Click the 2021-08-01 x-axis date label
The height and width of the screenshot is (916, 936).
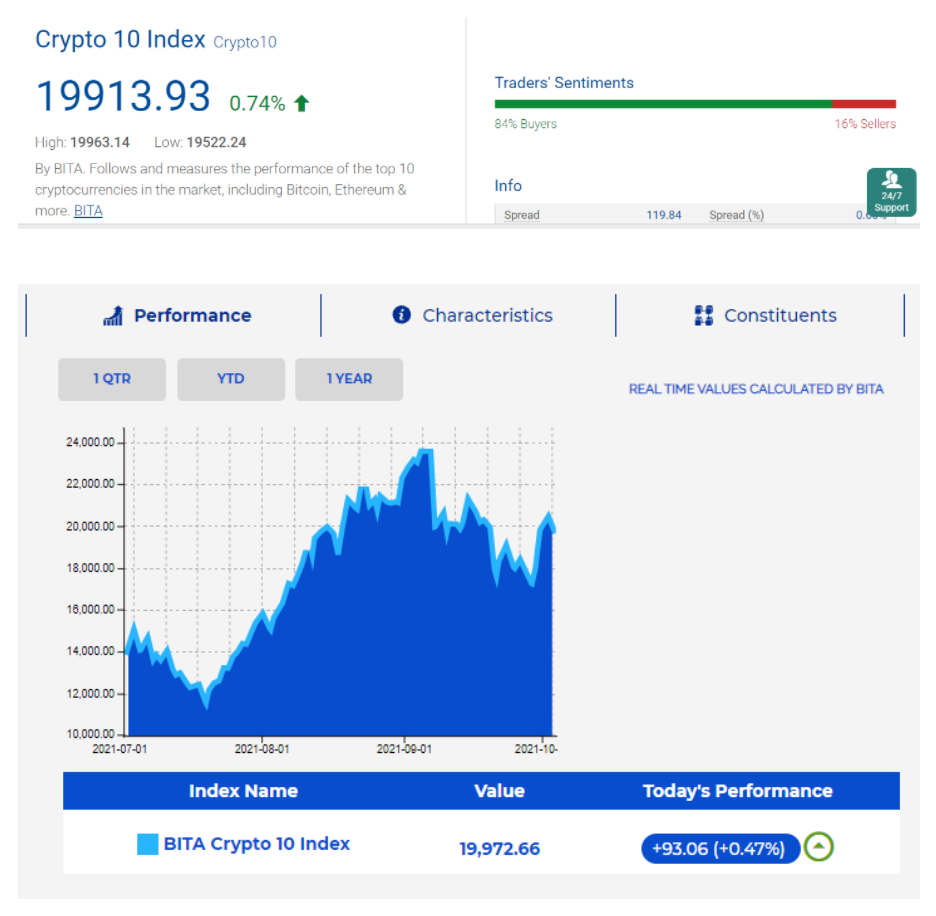pyautogui.click(x=262, y=749)
